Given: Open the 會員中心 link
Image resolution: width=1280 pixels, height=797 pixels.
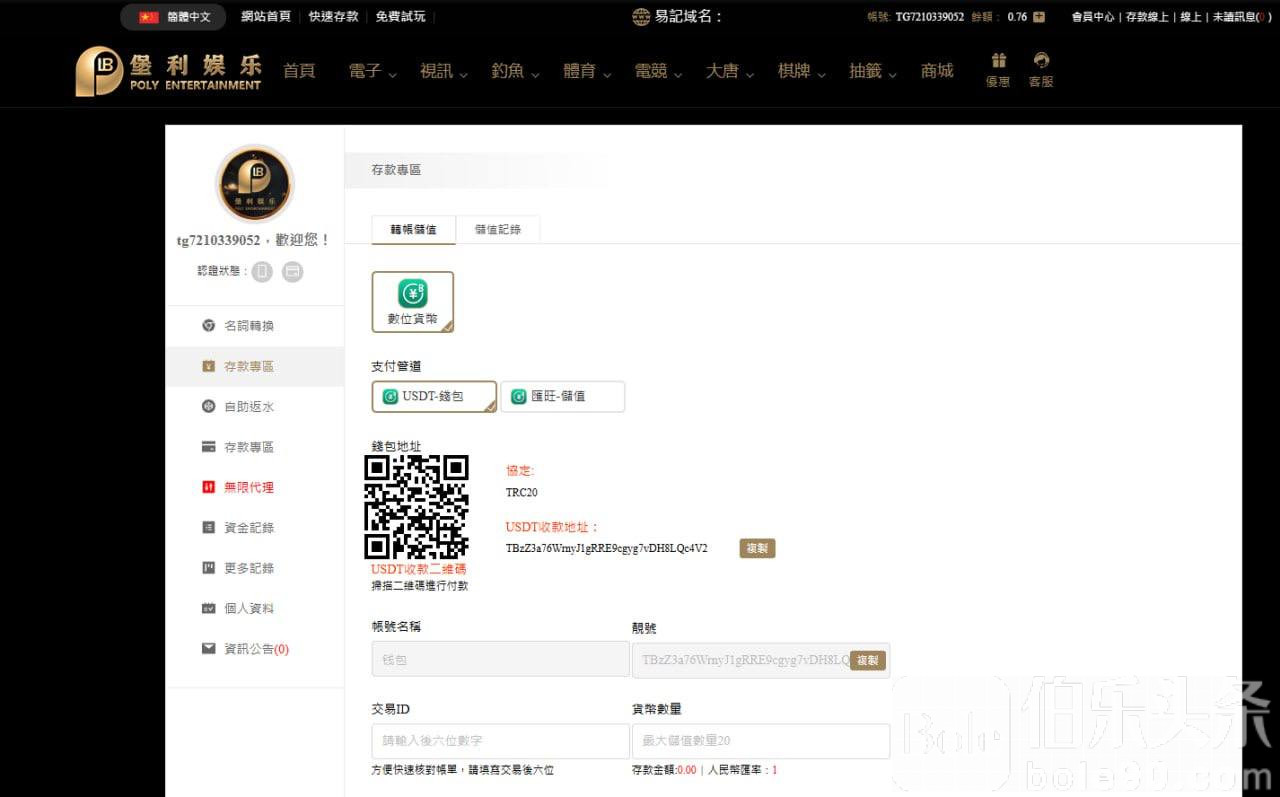Looking at the screenshot, I should [1092, 17].
